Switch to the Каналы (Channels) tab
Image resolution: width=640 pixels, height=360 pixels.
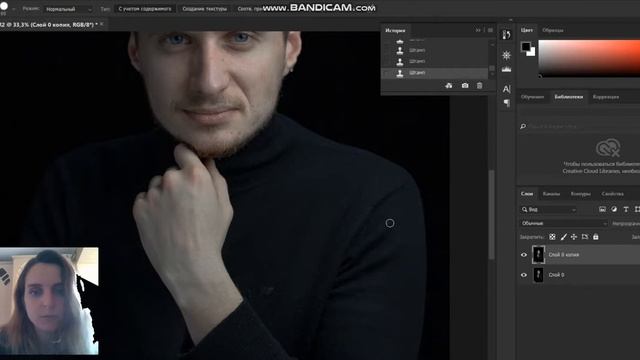[x=551, y=194]
